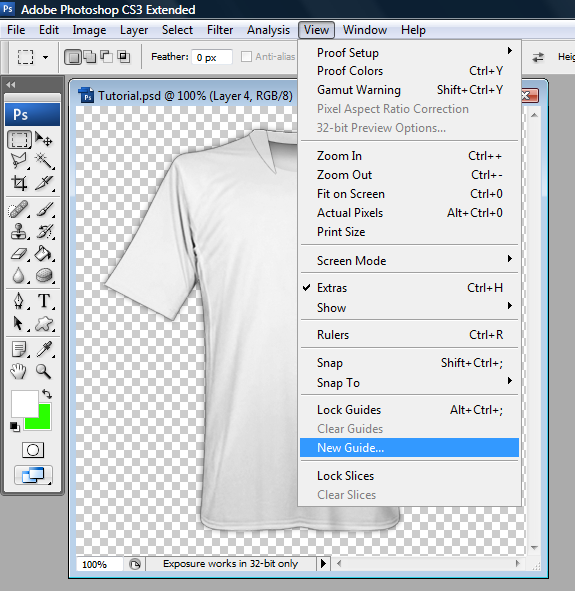Select the Zoom tool
Screen dimensions: 575x591
[x=44, y=372]
